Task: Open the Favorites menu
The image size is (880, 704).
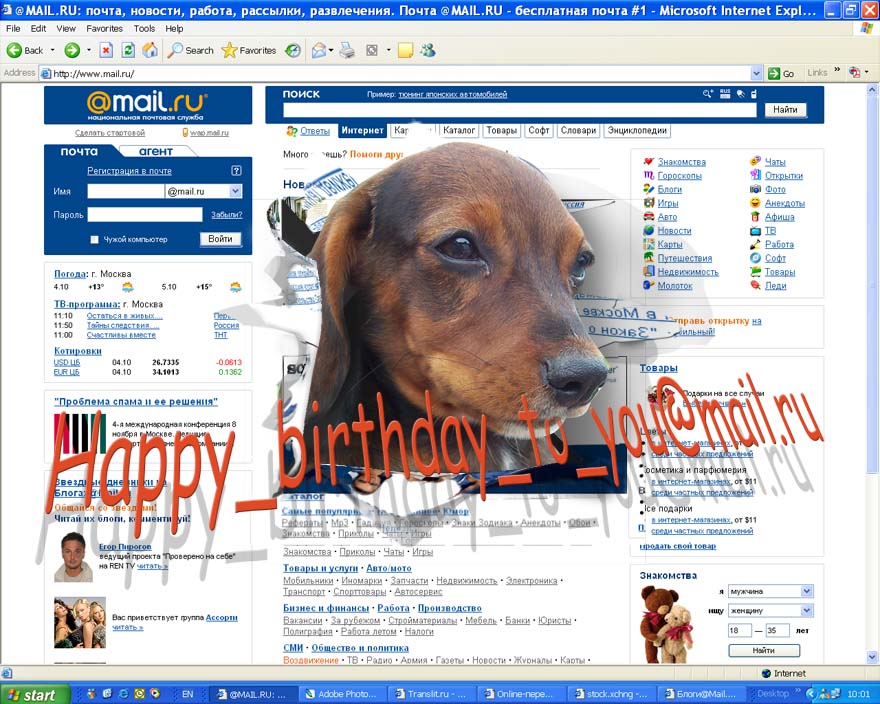Action: click(104, 29)
